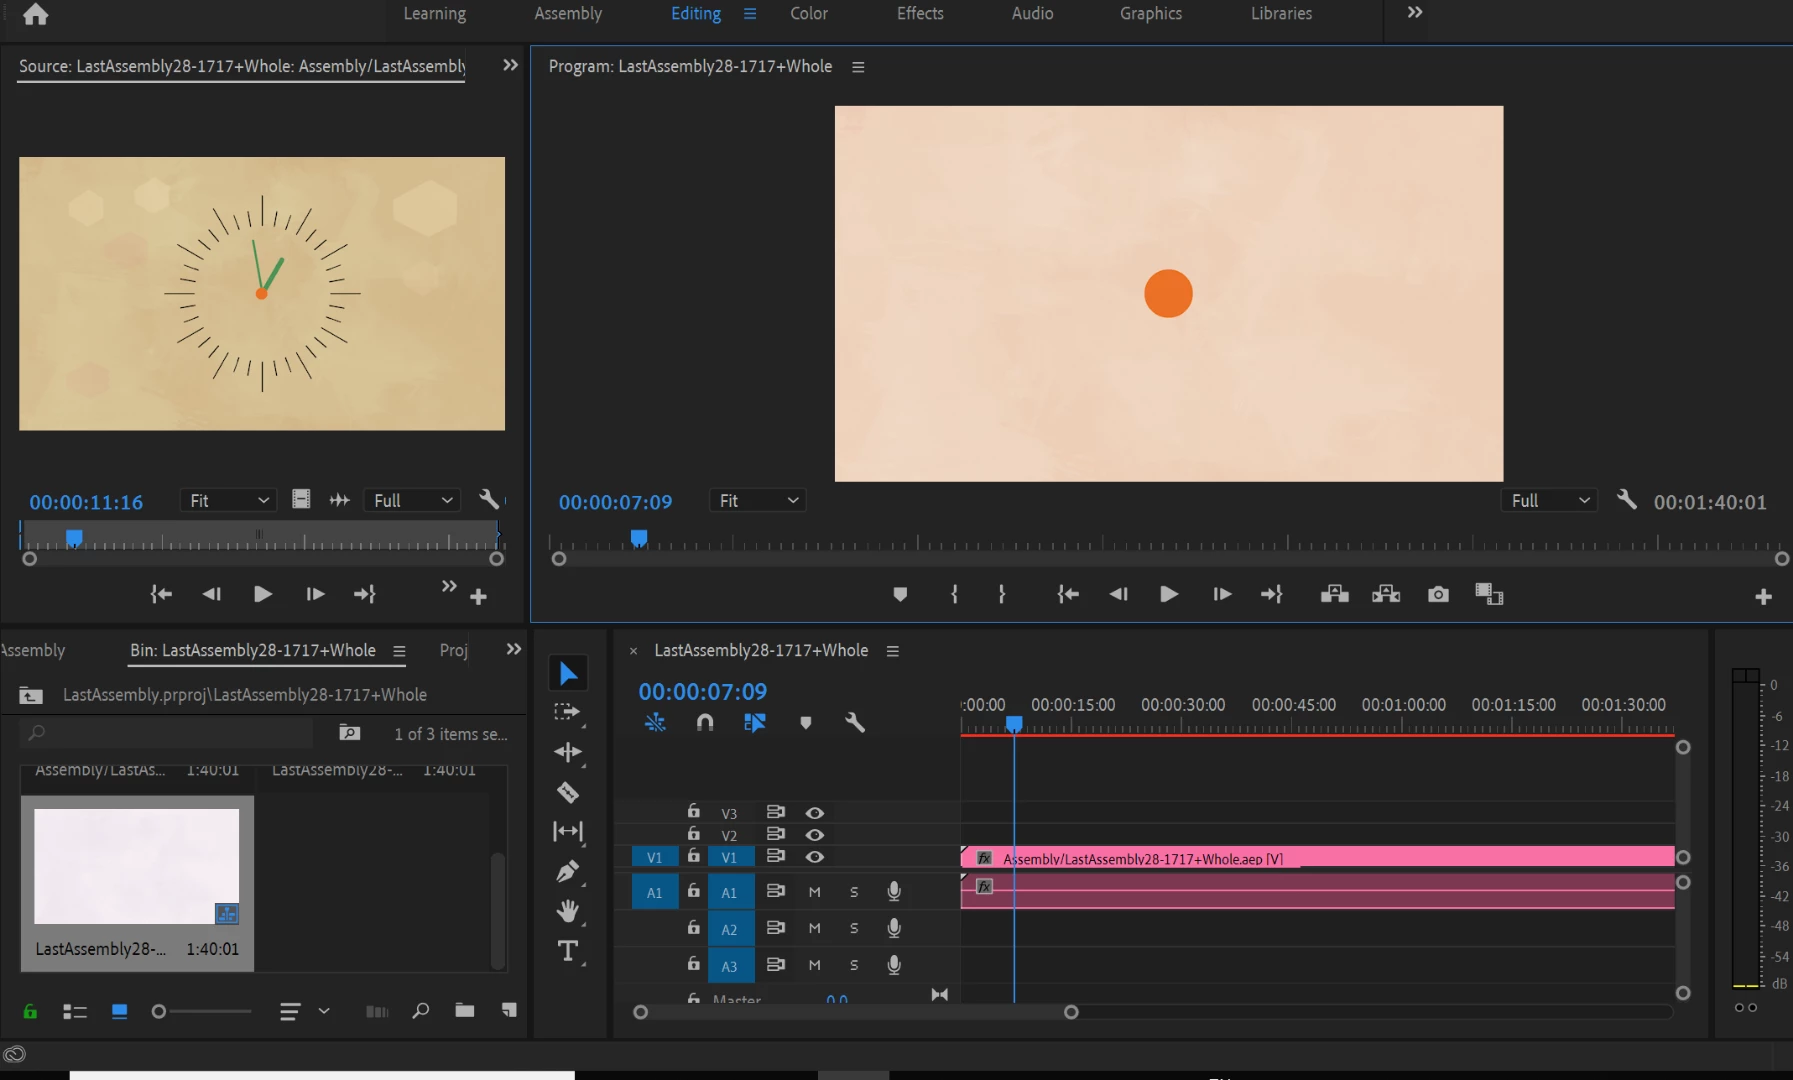The height and width of the screenshot is (1080, 1793).
Task: Select the Pen tool
Action: click(567, 871)
